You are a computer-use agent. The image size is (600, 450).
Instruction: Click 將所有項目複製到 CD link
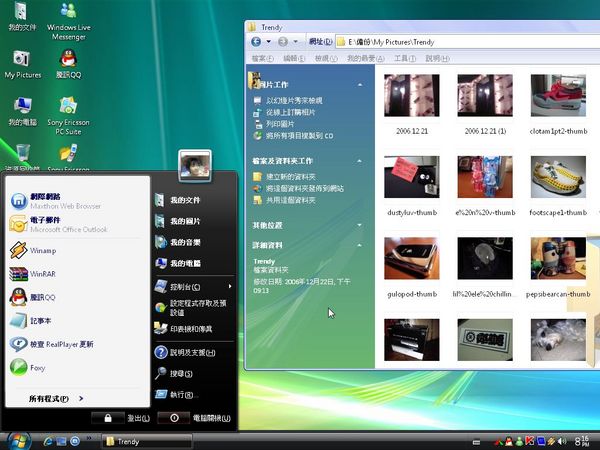300,136
